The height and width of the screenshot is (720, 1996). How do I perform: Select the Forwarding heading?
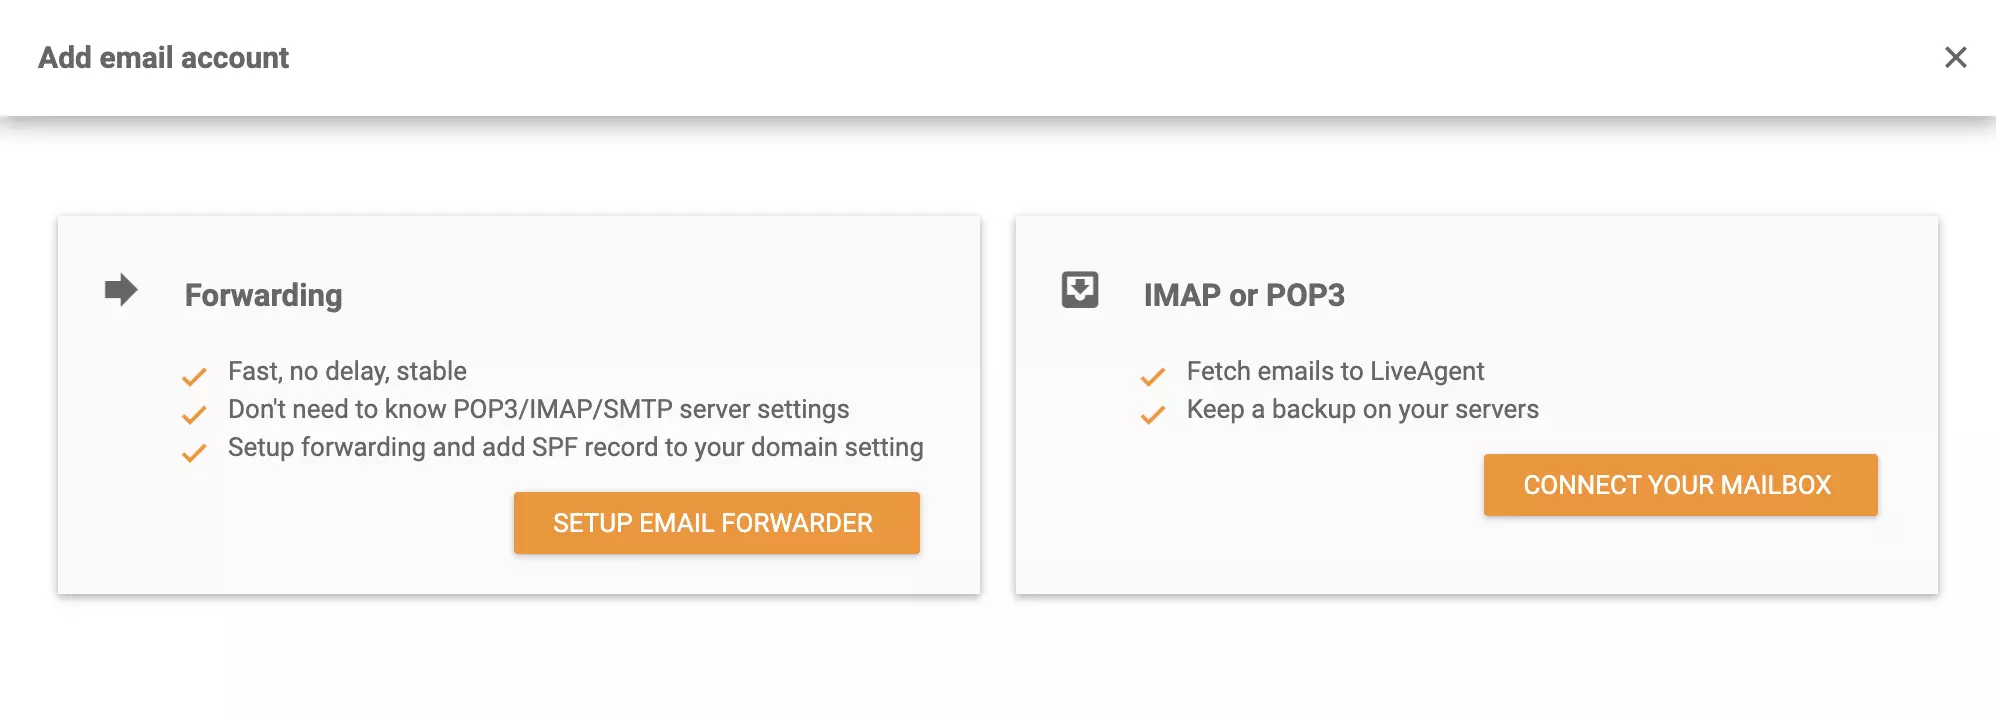263,295
